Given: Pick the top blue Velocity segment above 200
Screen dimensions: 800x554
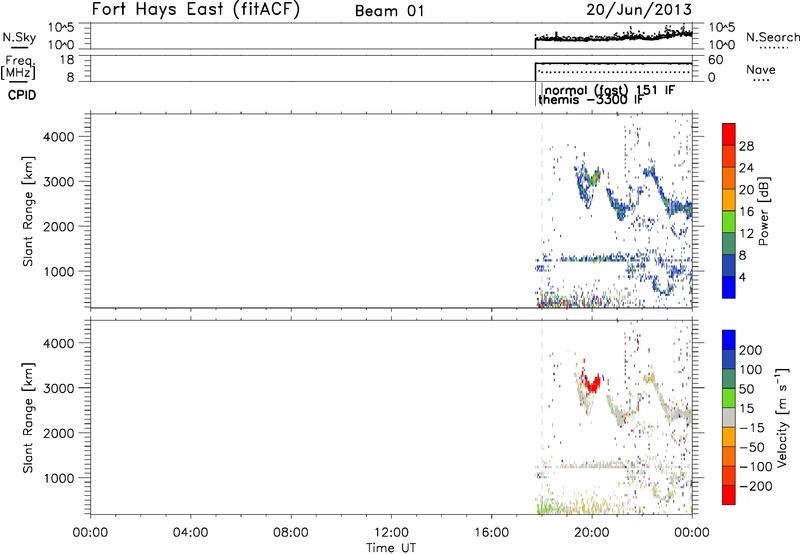Looking at the screenshot, I should 729,340.
